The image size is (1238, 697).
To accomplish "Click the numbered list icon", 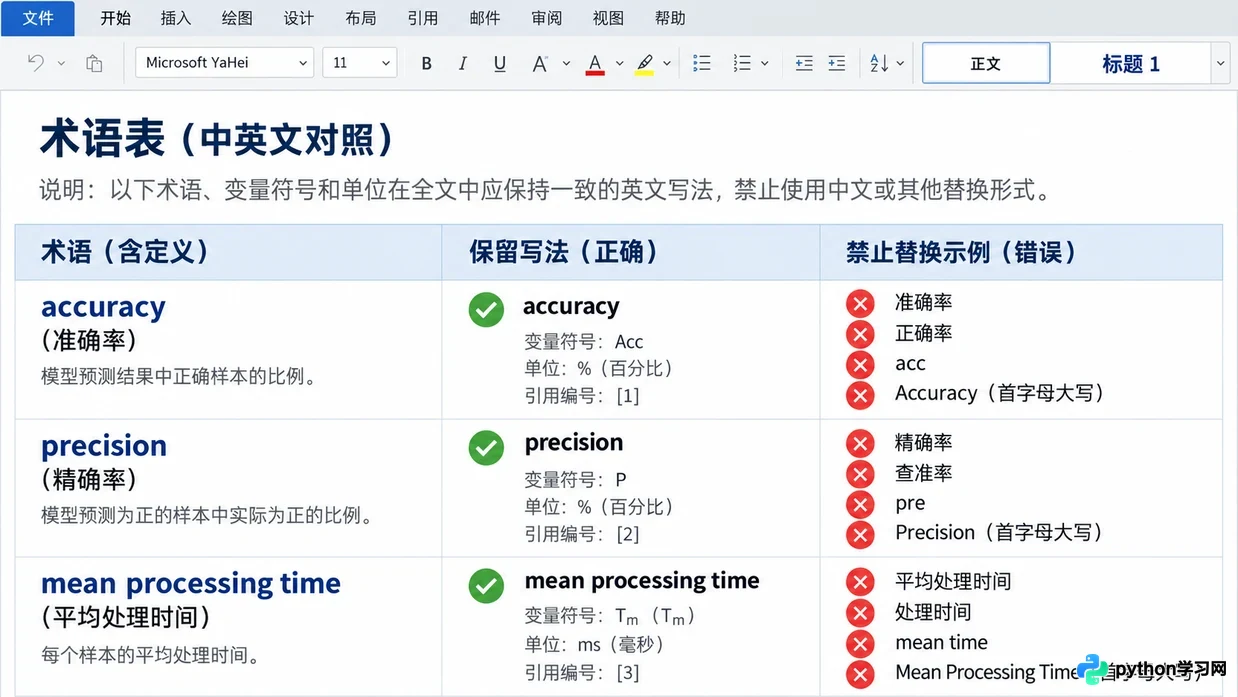I will (x=742, y=63).
